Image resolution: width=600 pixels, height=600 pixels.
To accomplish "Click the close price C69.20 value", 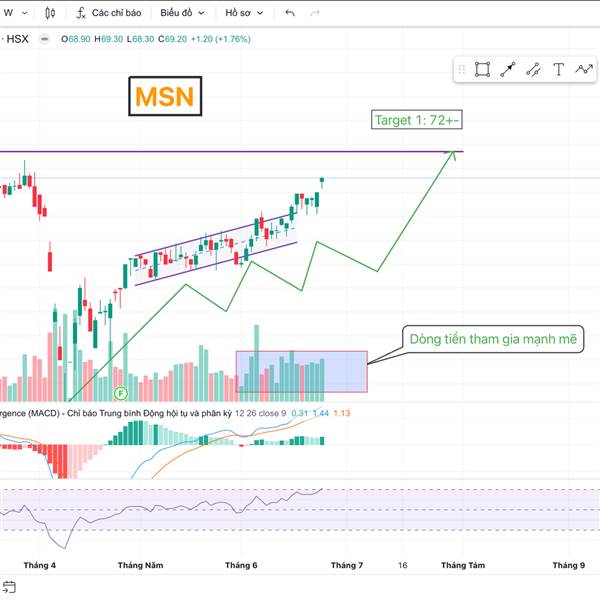I will tap(173, 39).
